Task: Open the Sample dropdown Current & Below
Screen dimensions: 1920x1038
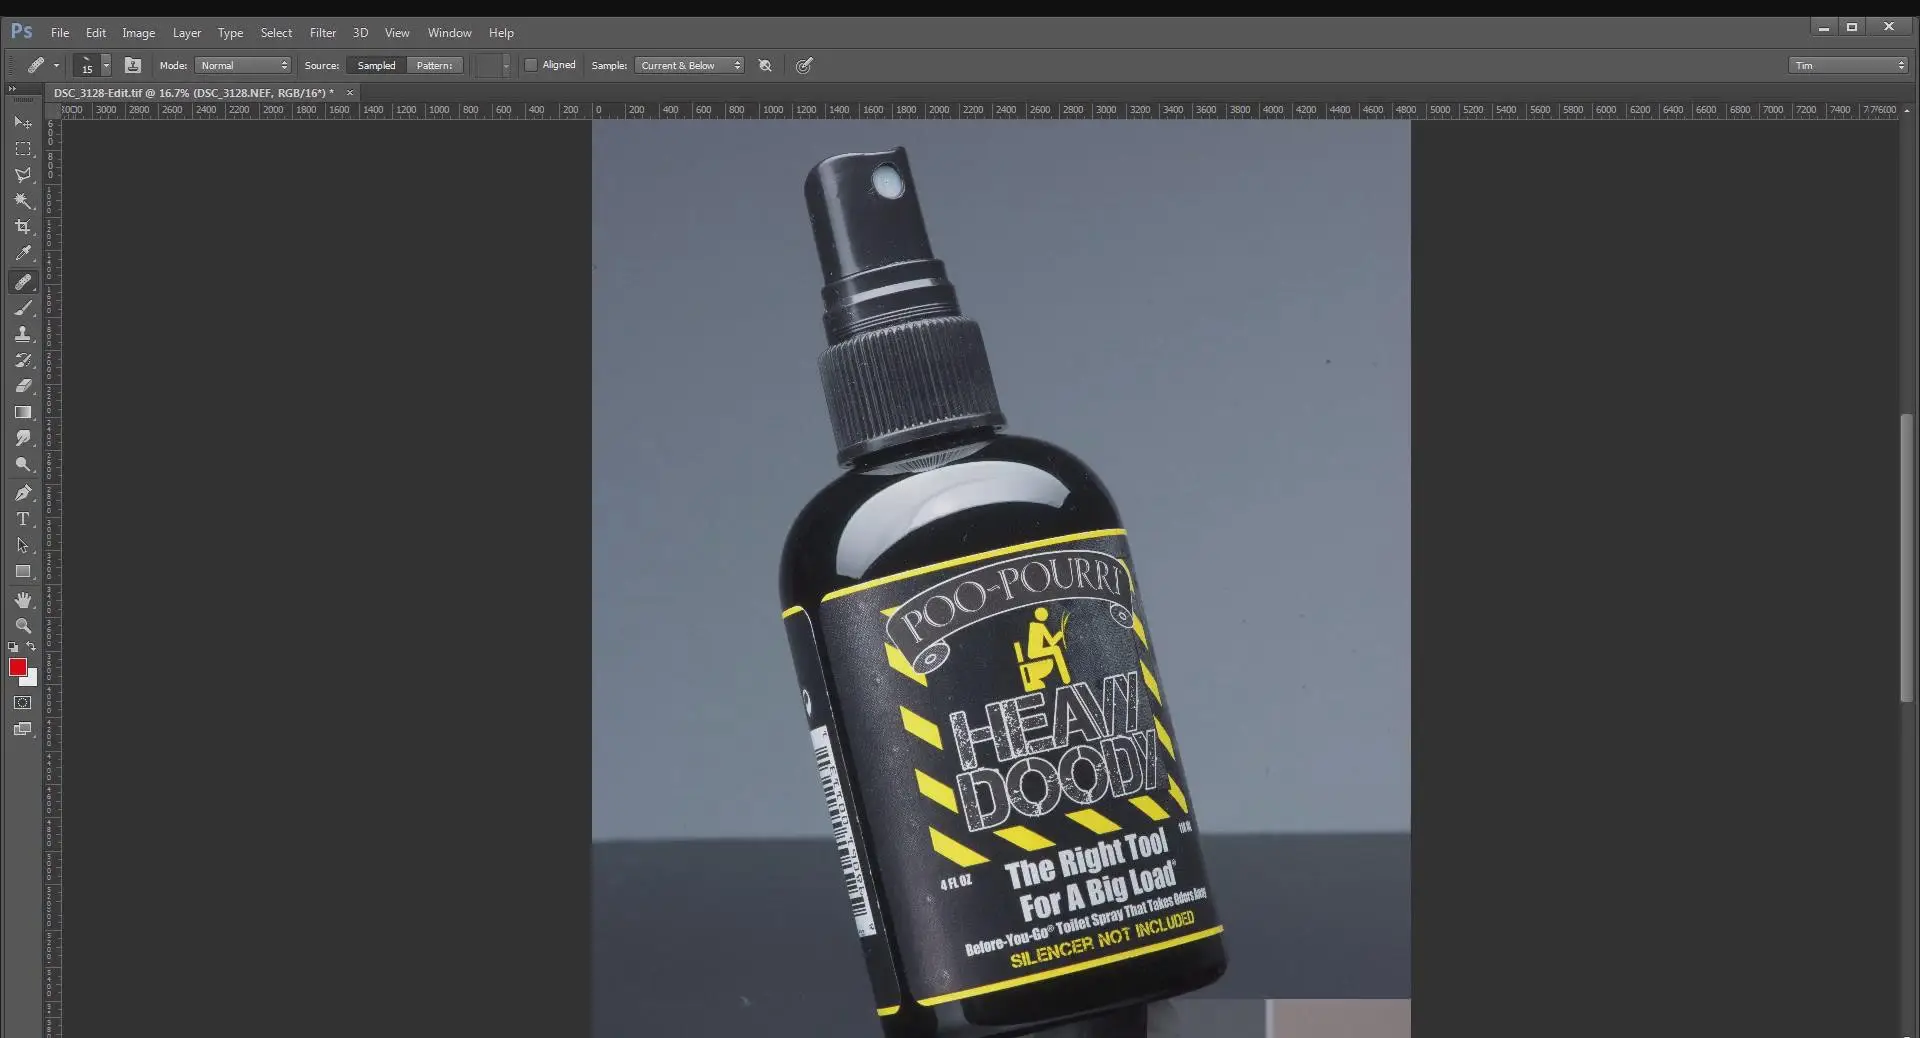Action: 689,65
